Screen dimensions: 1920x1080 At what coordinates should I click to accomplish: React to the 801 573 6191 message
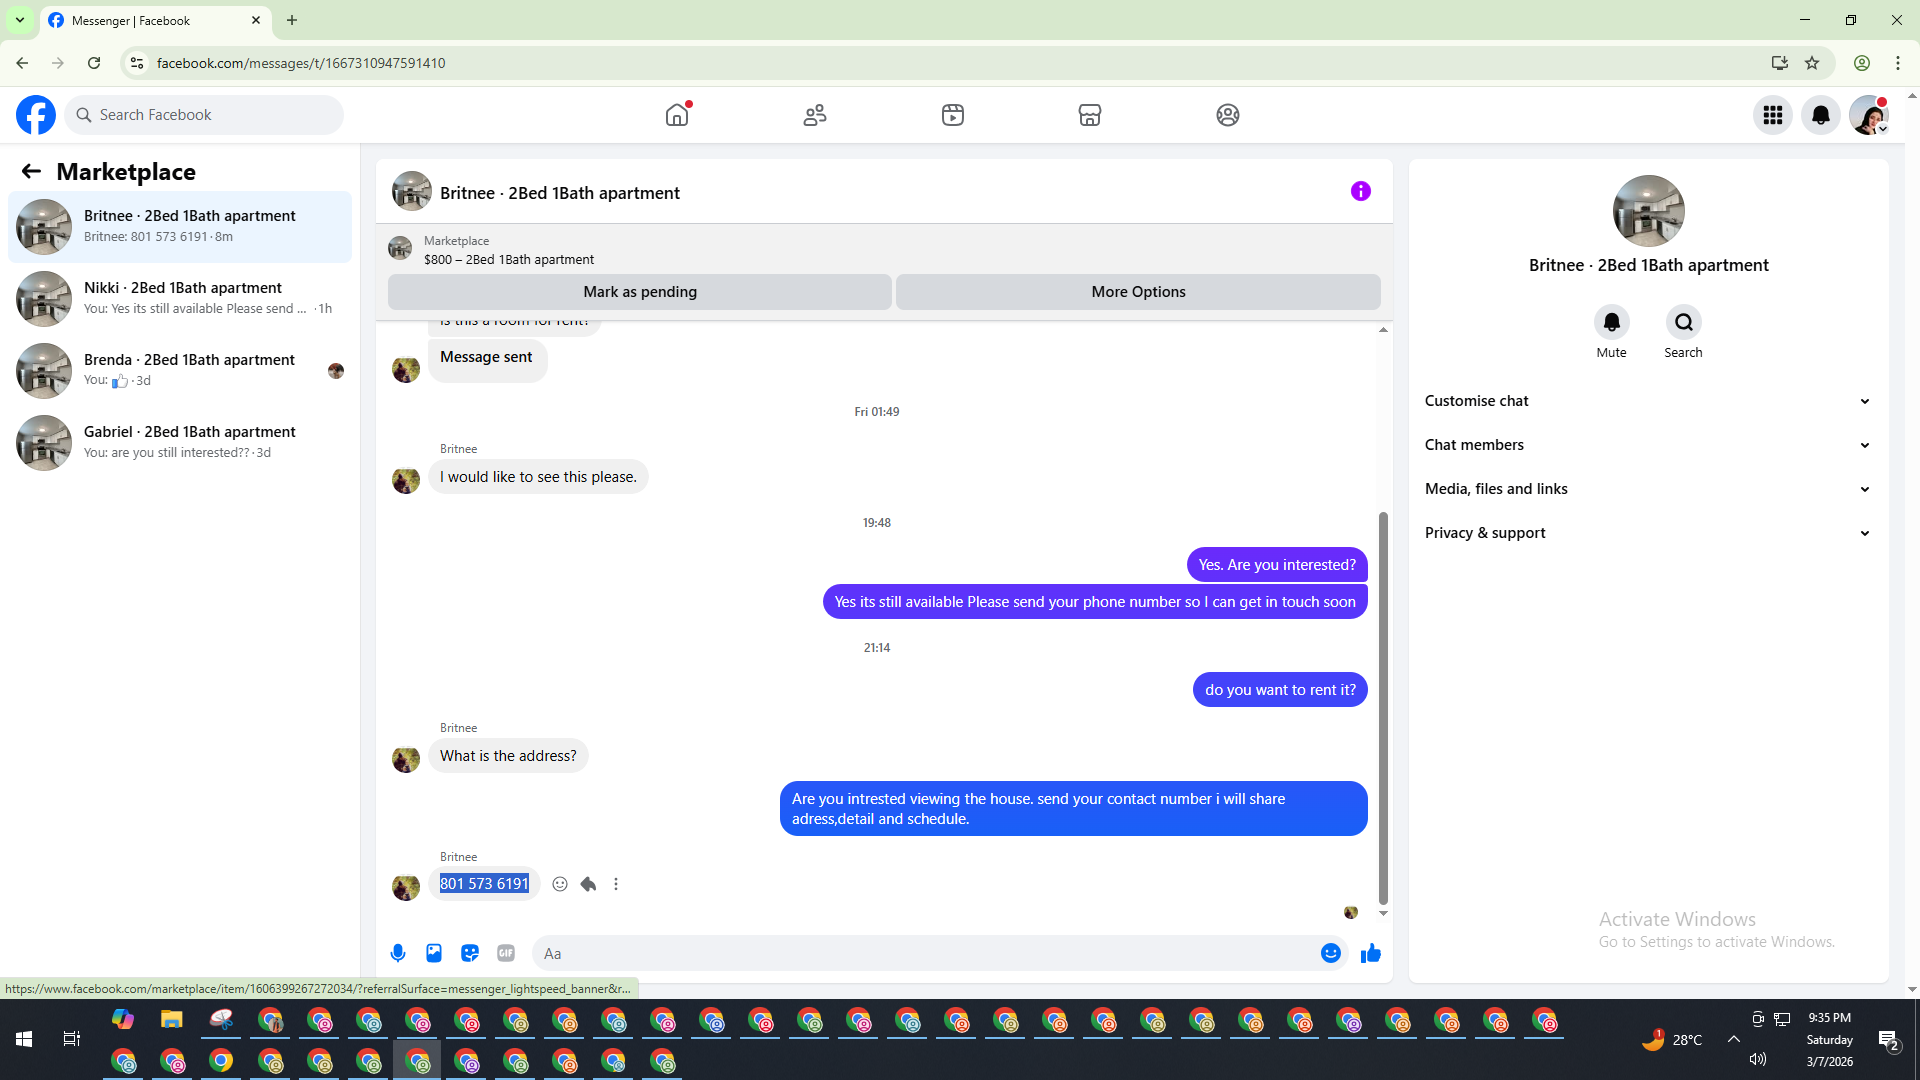tap(560, 884)
